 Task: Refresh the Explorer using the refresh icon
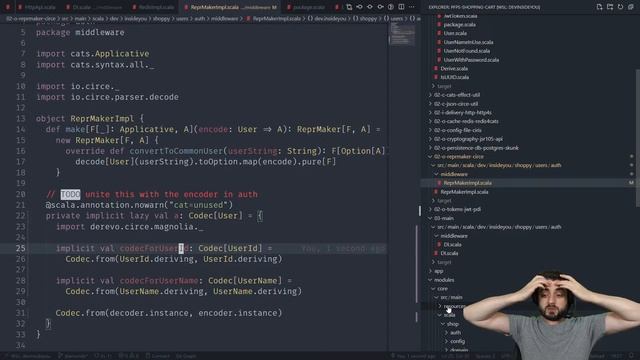tap(620, 7)
